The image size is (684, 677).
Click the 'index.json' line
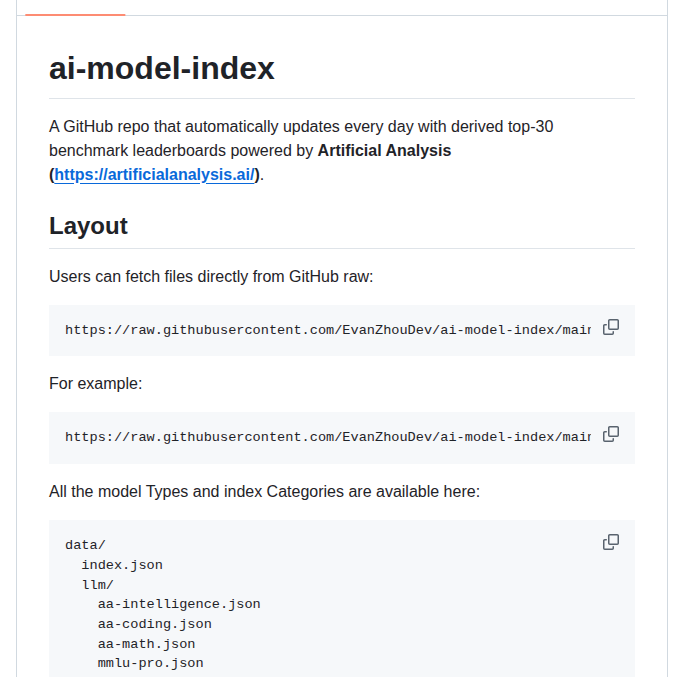click(x=122, y=565)
